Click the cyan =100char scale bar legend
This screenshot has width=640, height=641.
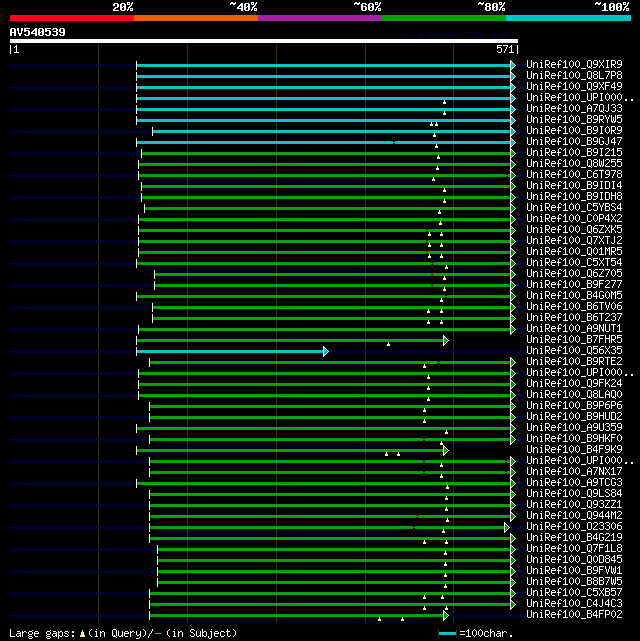click(x=447, y=634)
